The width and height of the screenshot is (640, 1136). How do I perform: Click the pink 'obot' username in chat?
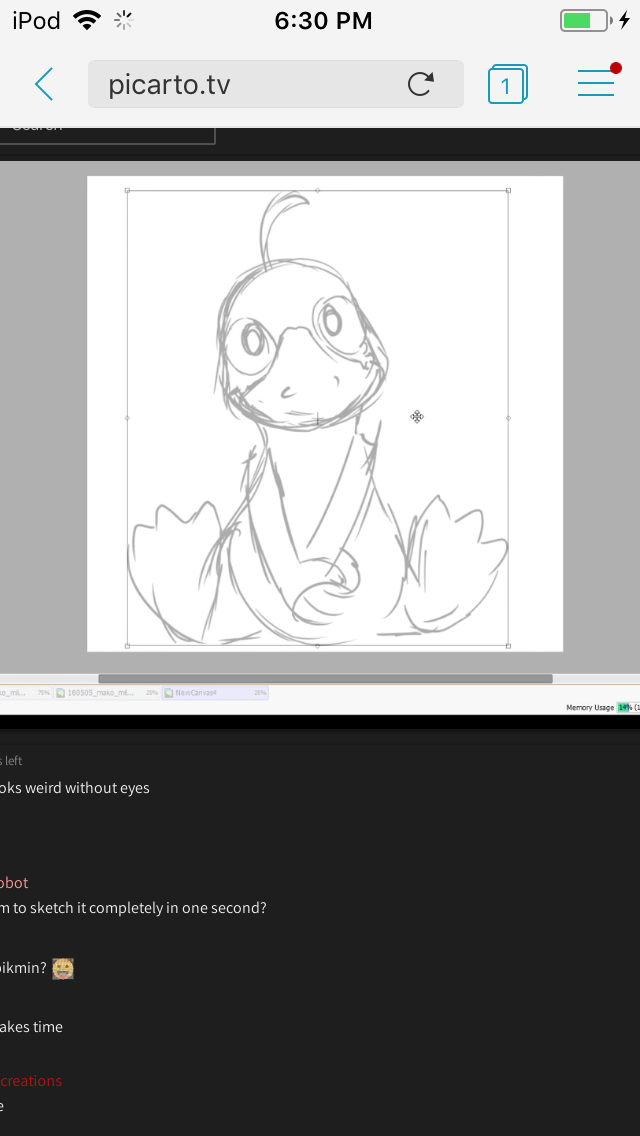click(x=14, y=882)
